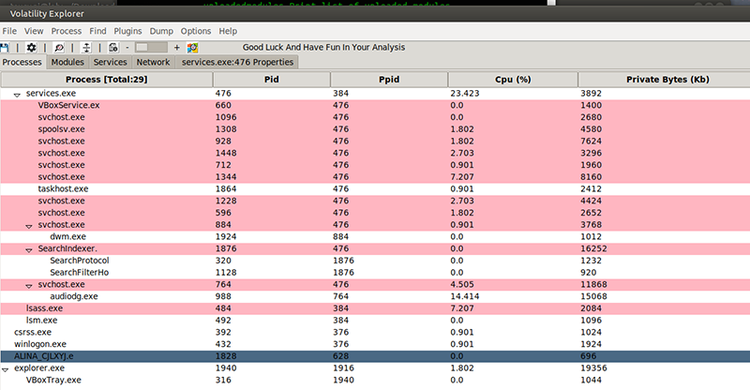Click the Ppid value 1916
750x390 pixels.
pos(343,368)
